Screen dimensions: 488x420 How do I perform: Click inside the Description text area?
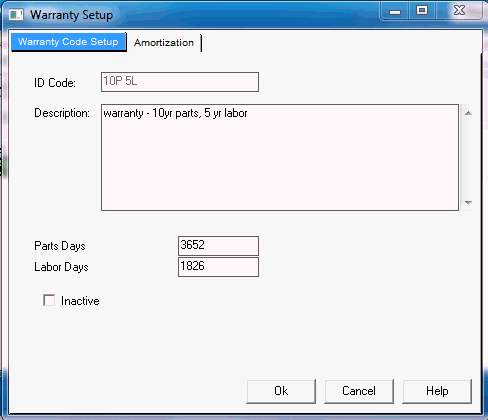click(280, 157)
